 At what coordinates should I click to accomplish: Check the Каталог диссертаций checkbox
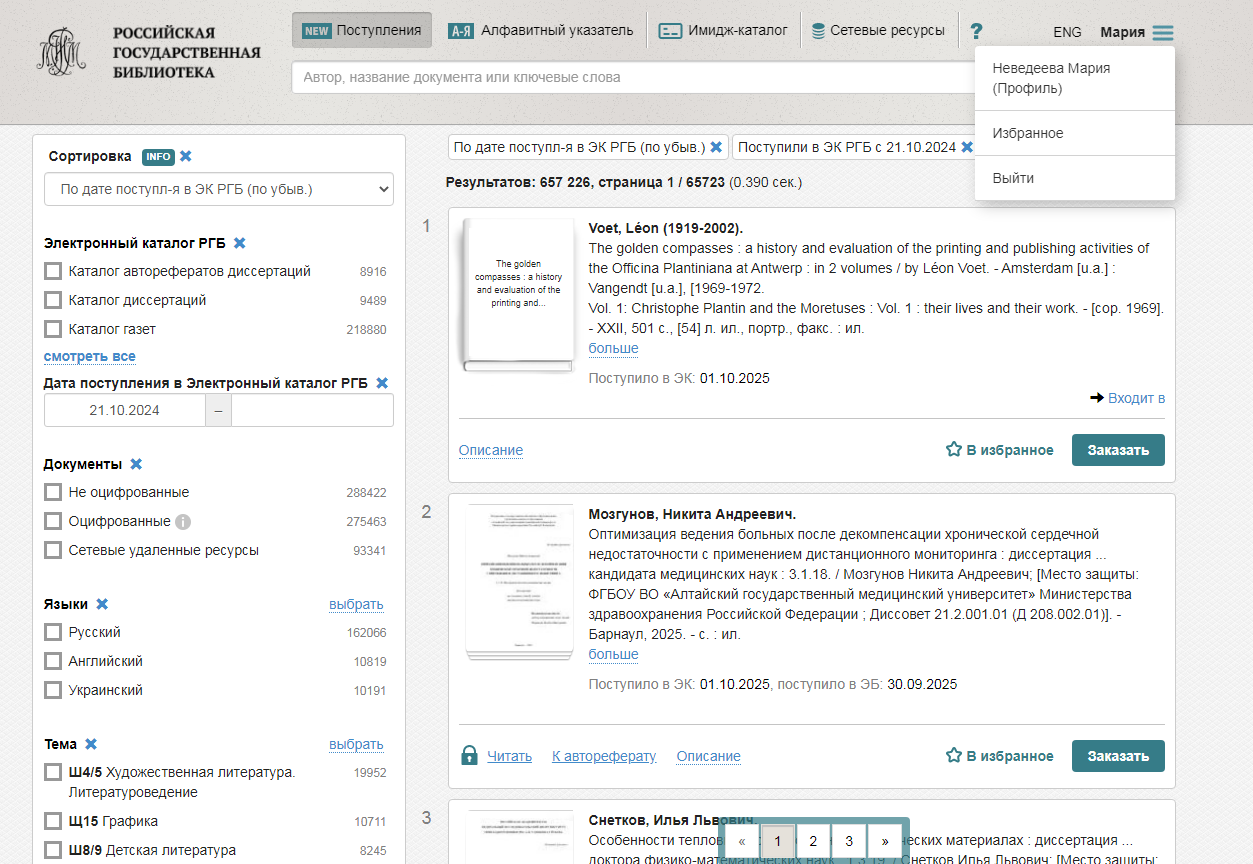click(53, 300)
